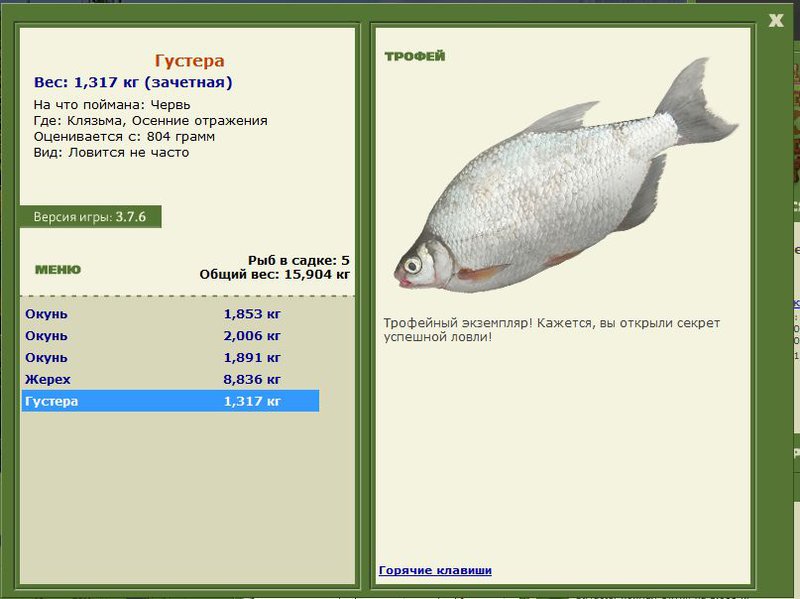Click the Где: Клязьма, Осенние отражения line
Screen dimensions: 800x599
pyautogui.click(x=151, y=120)
